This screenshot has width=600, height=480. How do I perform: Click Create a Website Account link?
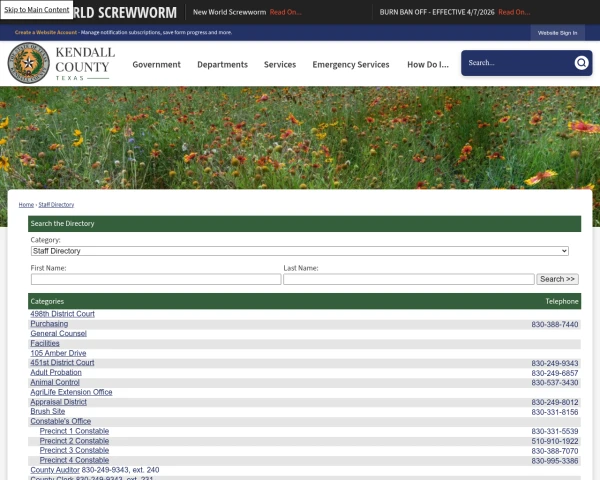pos(46,33)
